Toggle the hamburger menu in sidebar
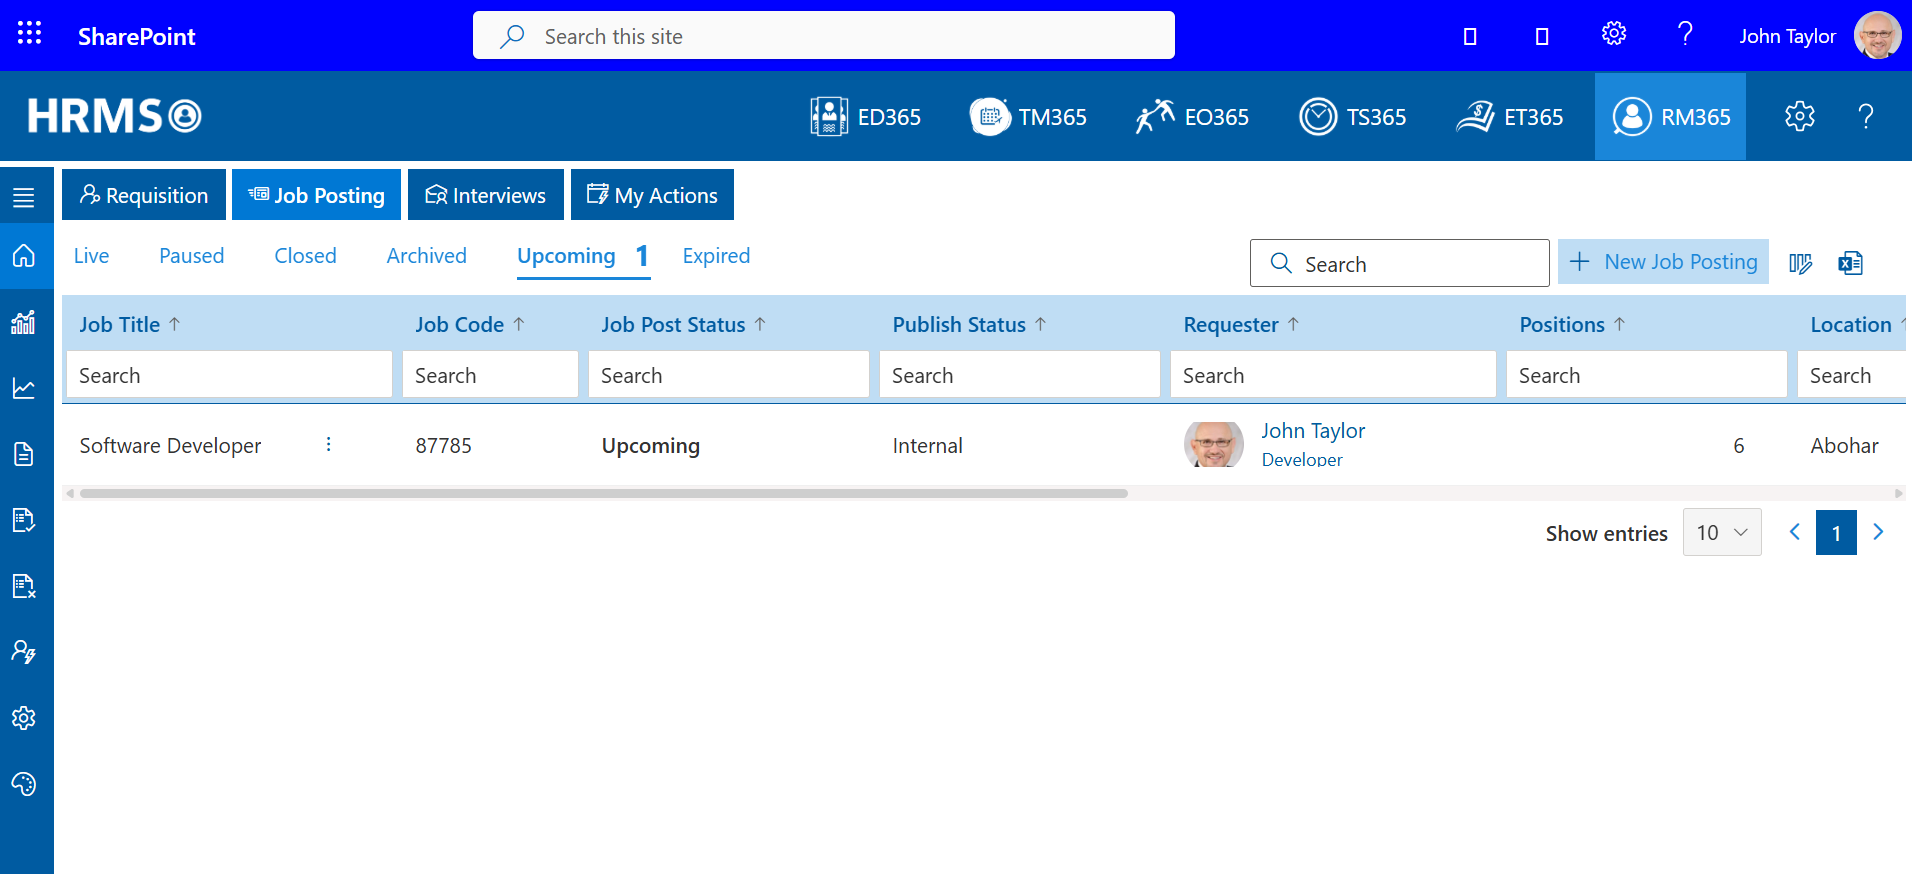This screenshot has width=1912, height=874. 24,197
